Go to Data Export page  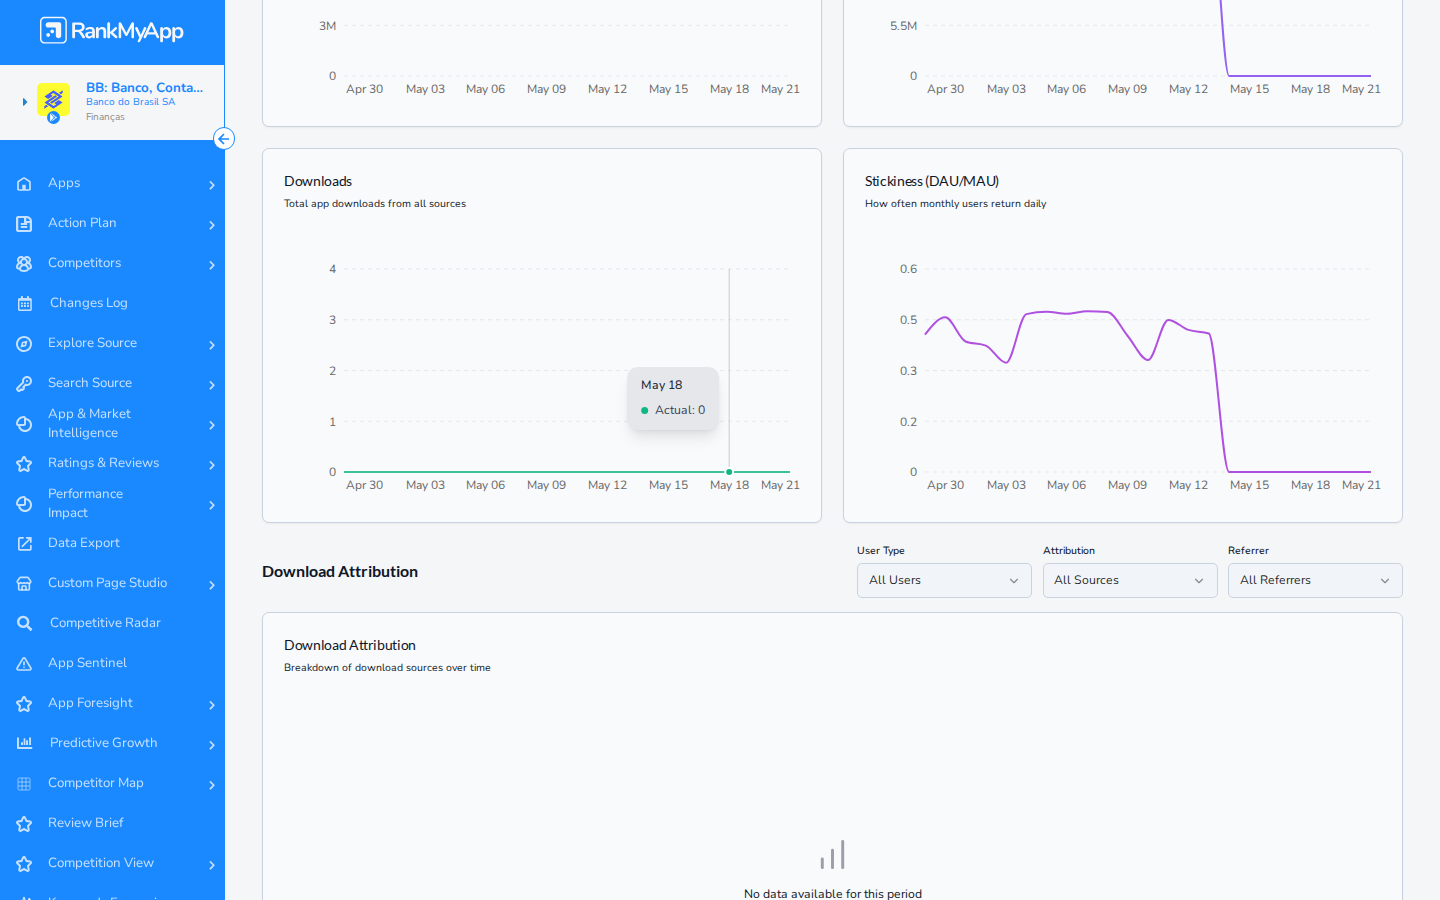(x=84, y=543)
